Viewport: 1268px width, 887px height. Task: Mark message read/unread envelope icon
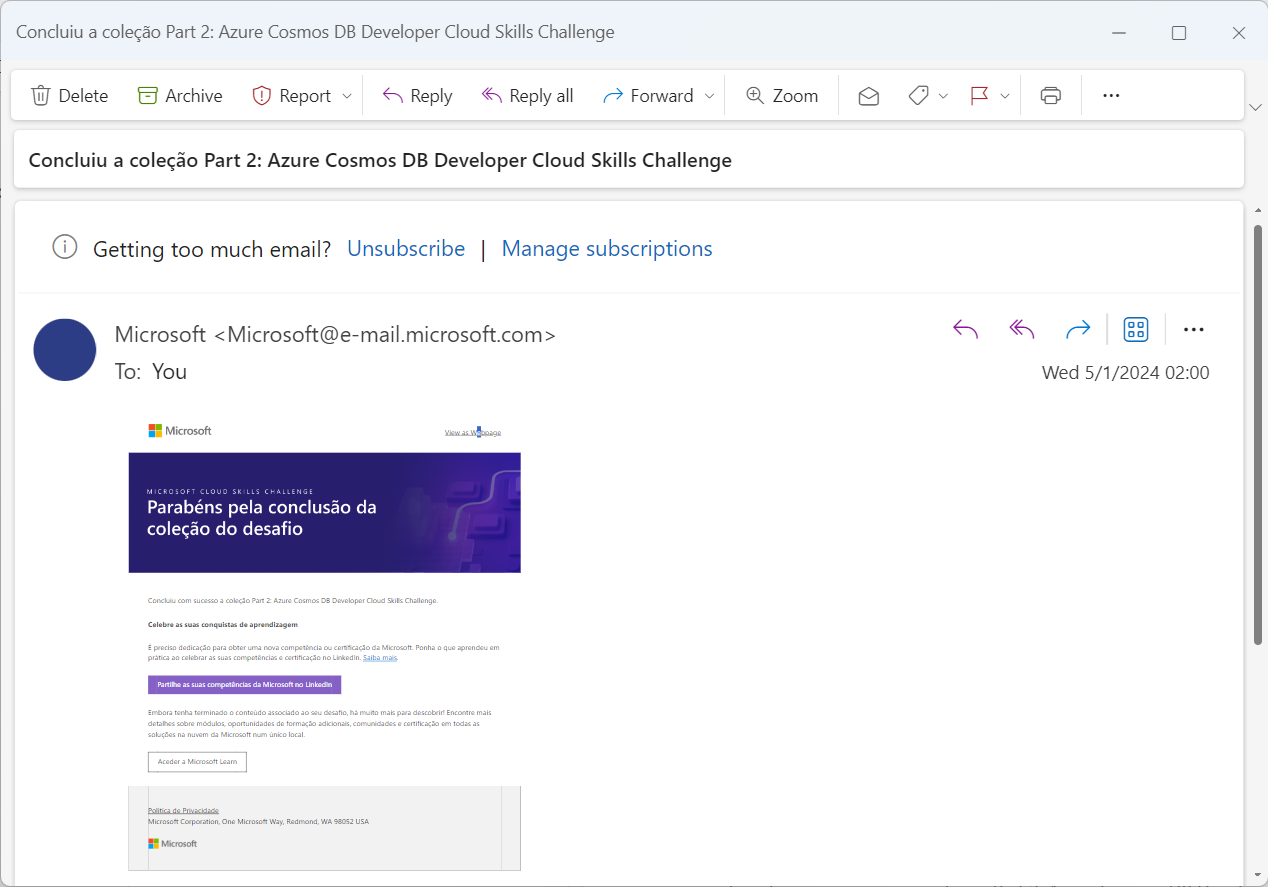(x=869, y=96)
